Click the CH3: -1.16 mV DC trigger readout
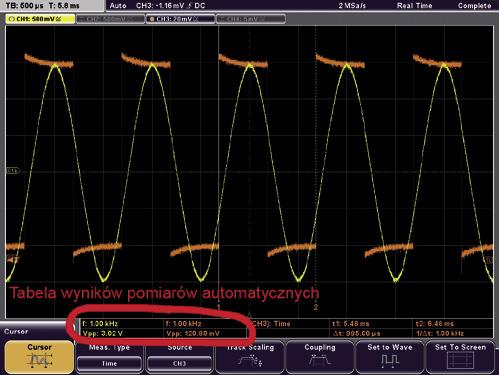The width and height of the screenshot is (499, 375). coord(171,6)
